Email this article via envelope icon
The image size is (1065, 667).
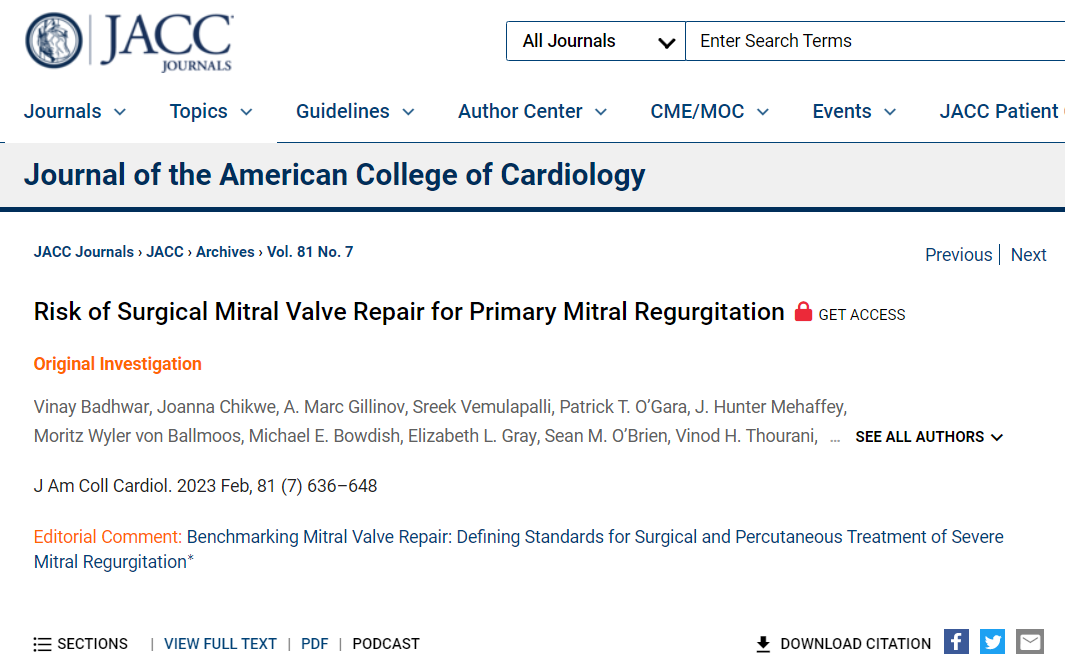tap(1030, 642)
